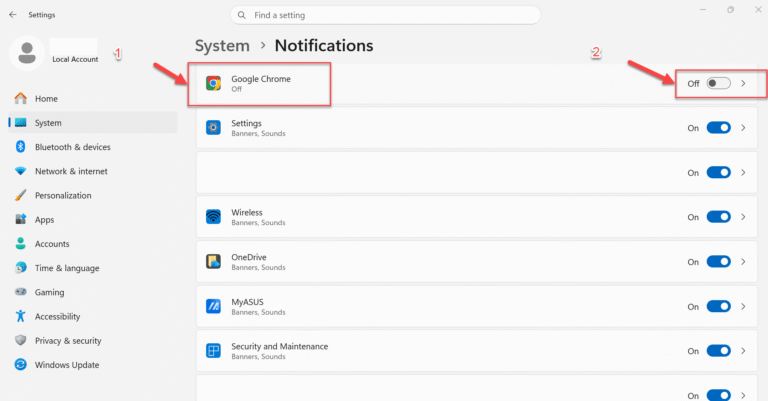Click the Wireless row title
The image size is (768, 401).
247,212
